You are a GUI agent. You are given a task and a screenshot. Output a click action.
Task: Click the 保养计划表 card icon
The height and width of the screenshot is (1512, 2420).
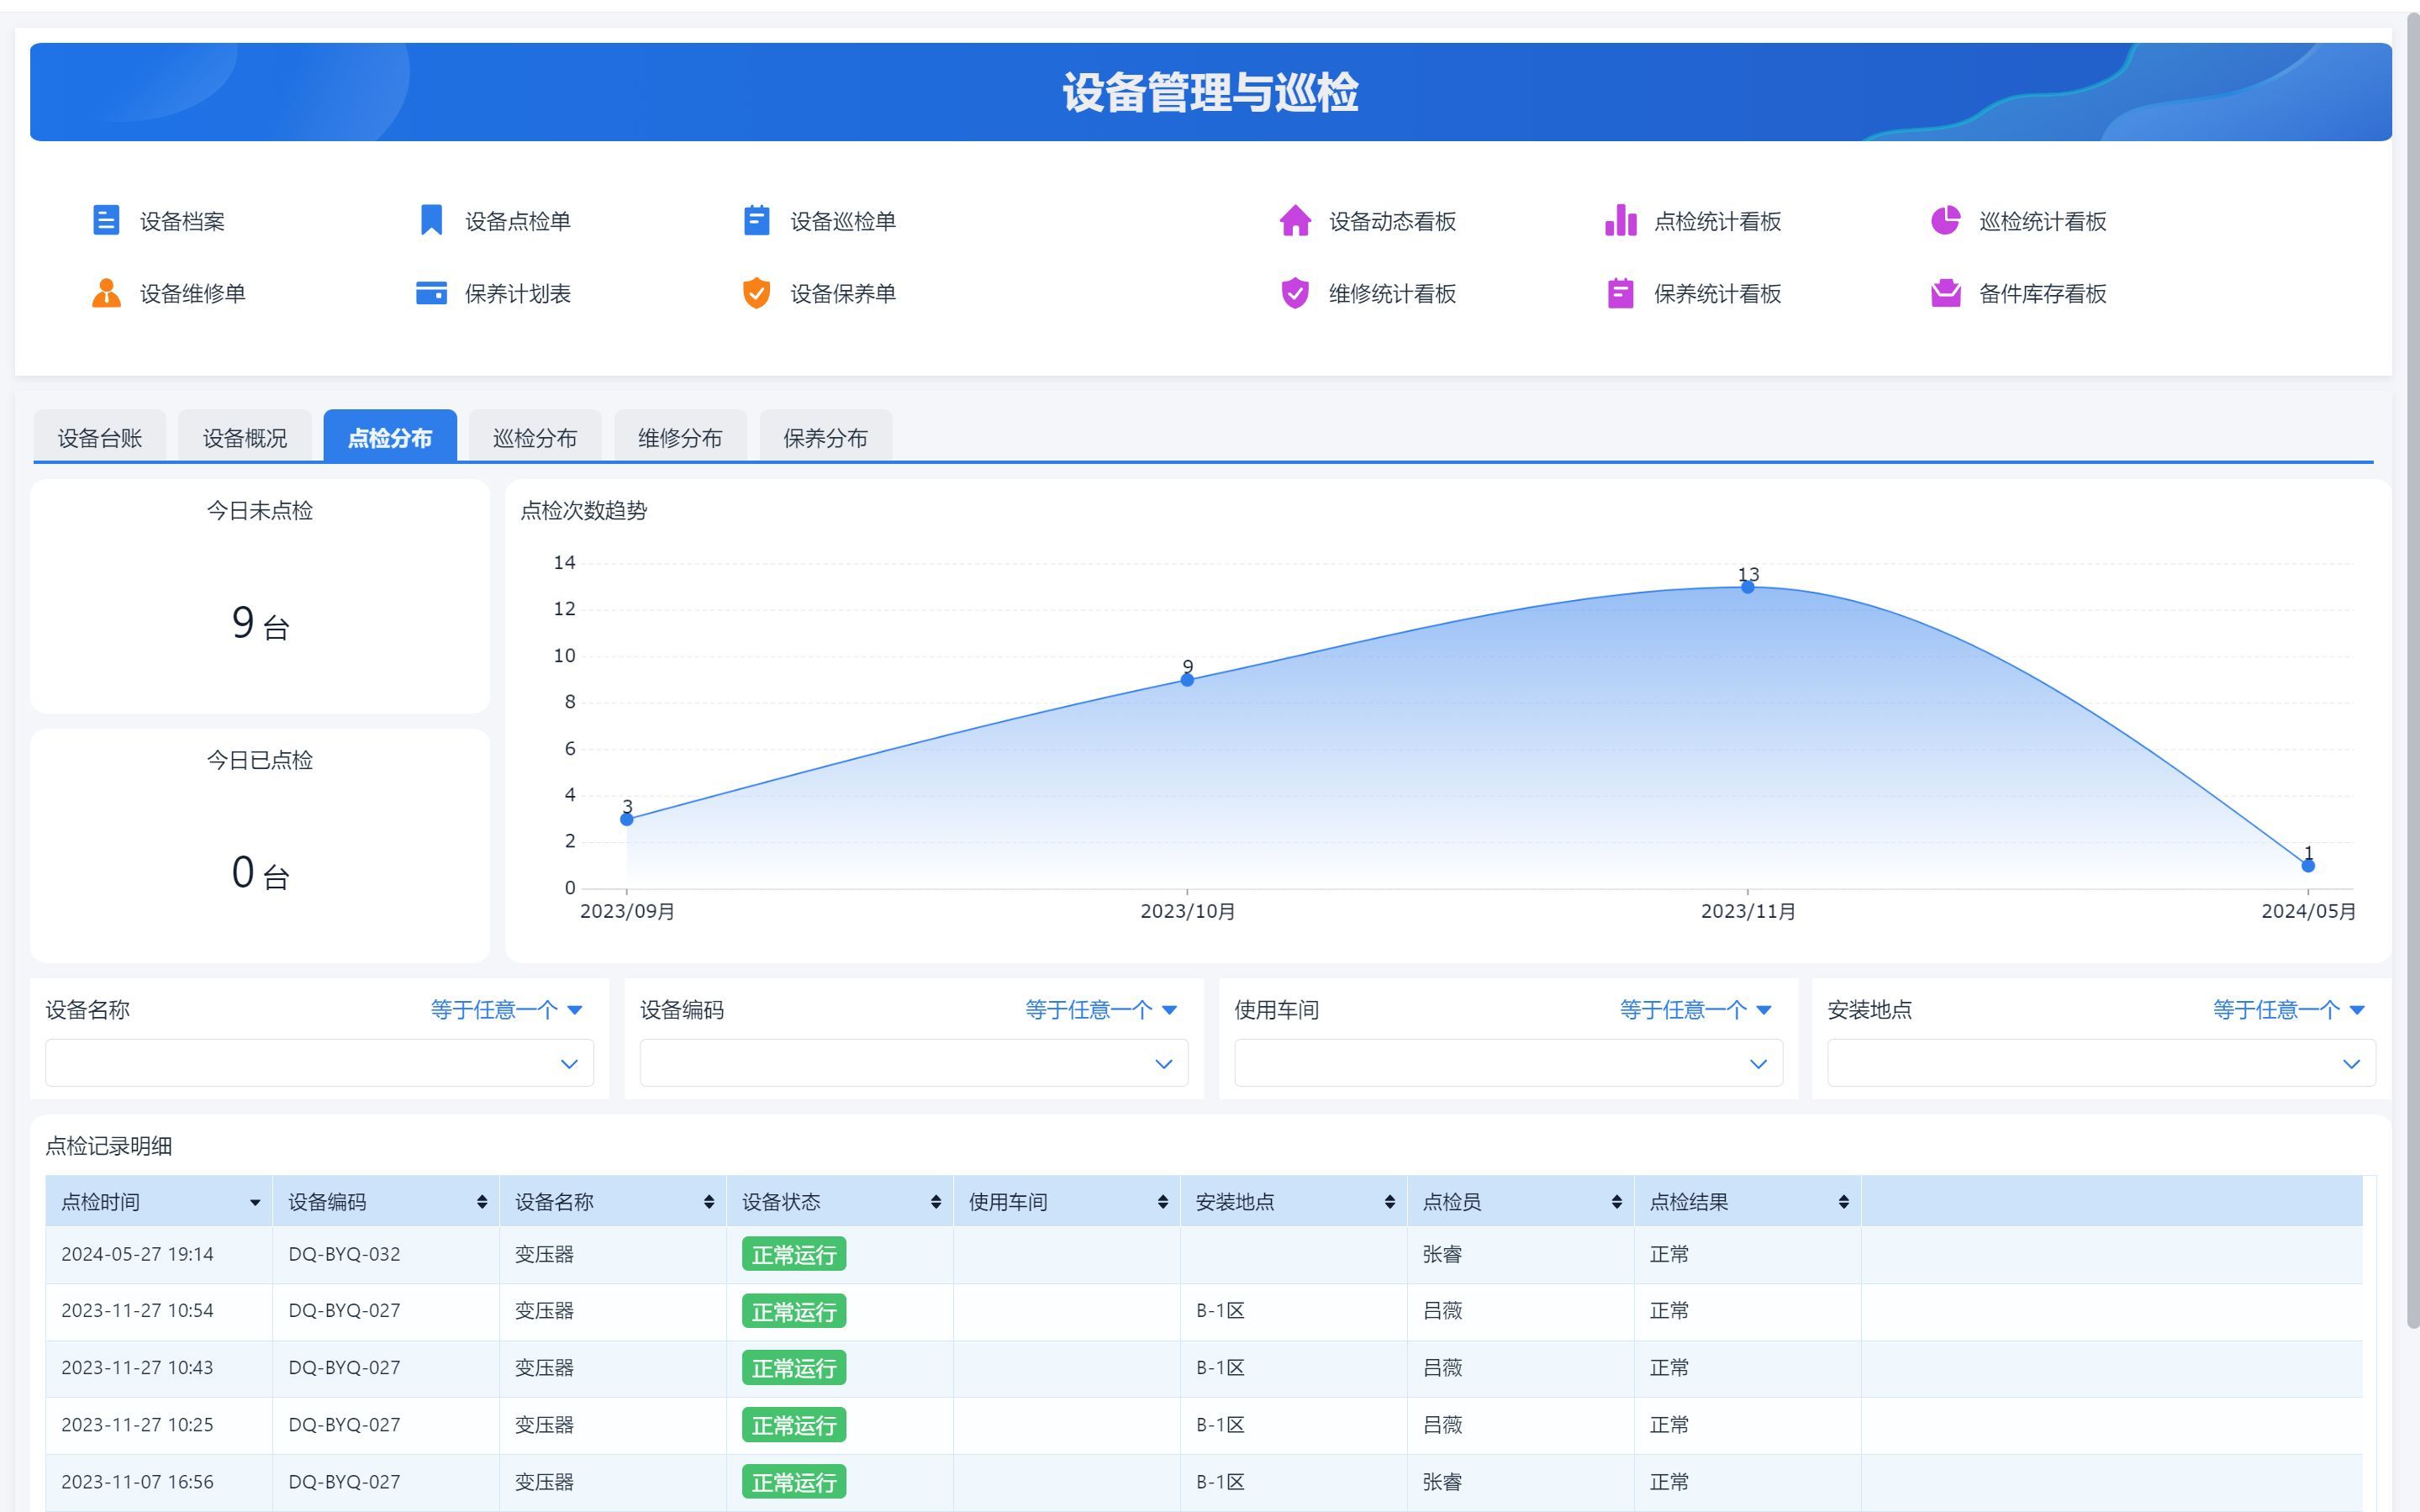click(x=431, y=293)
